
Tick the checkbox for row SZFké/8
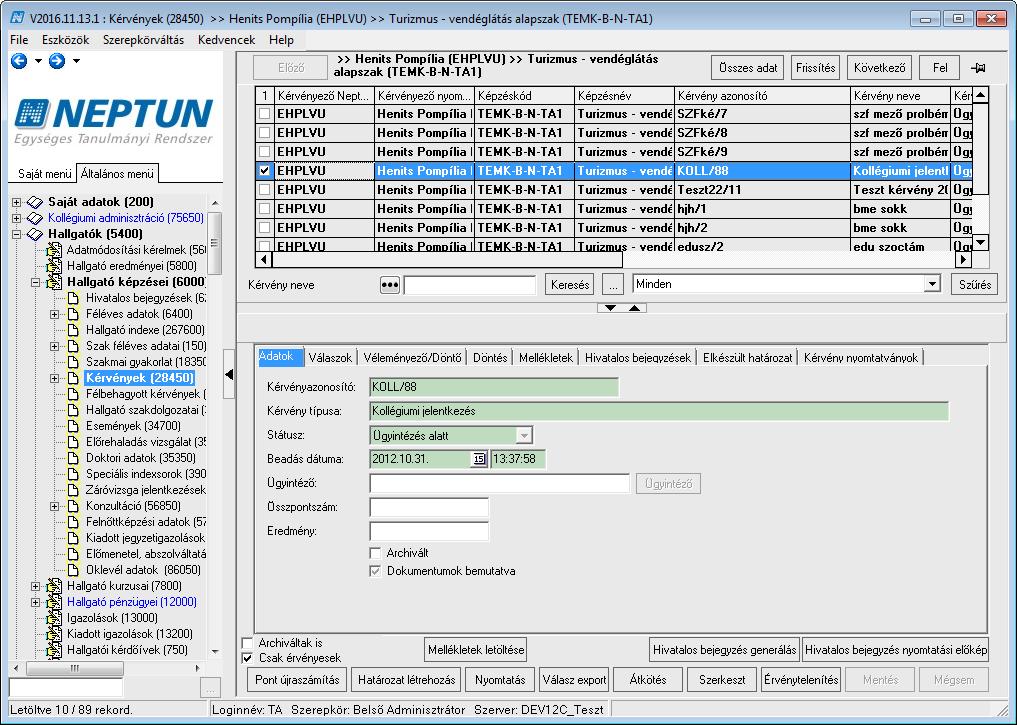[x=265, y=133]
